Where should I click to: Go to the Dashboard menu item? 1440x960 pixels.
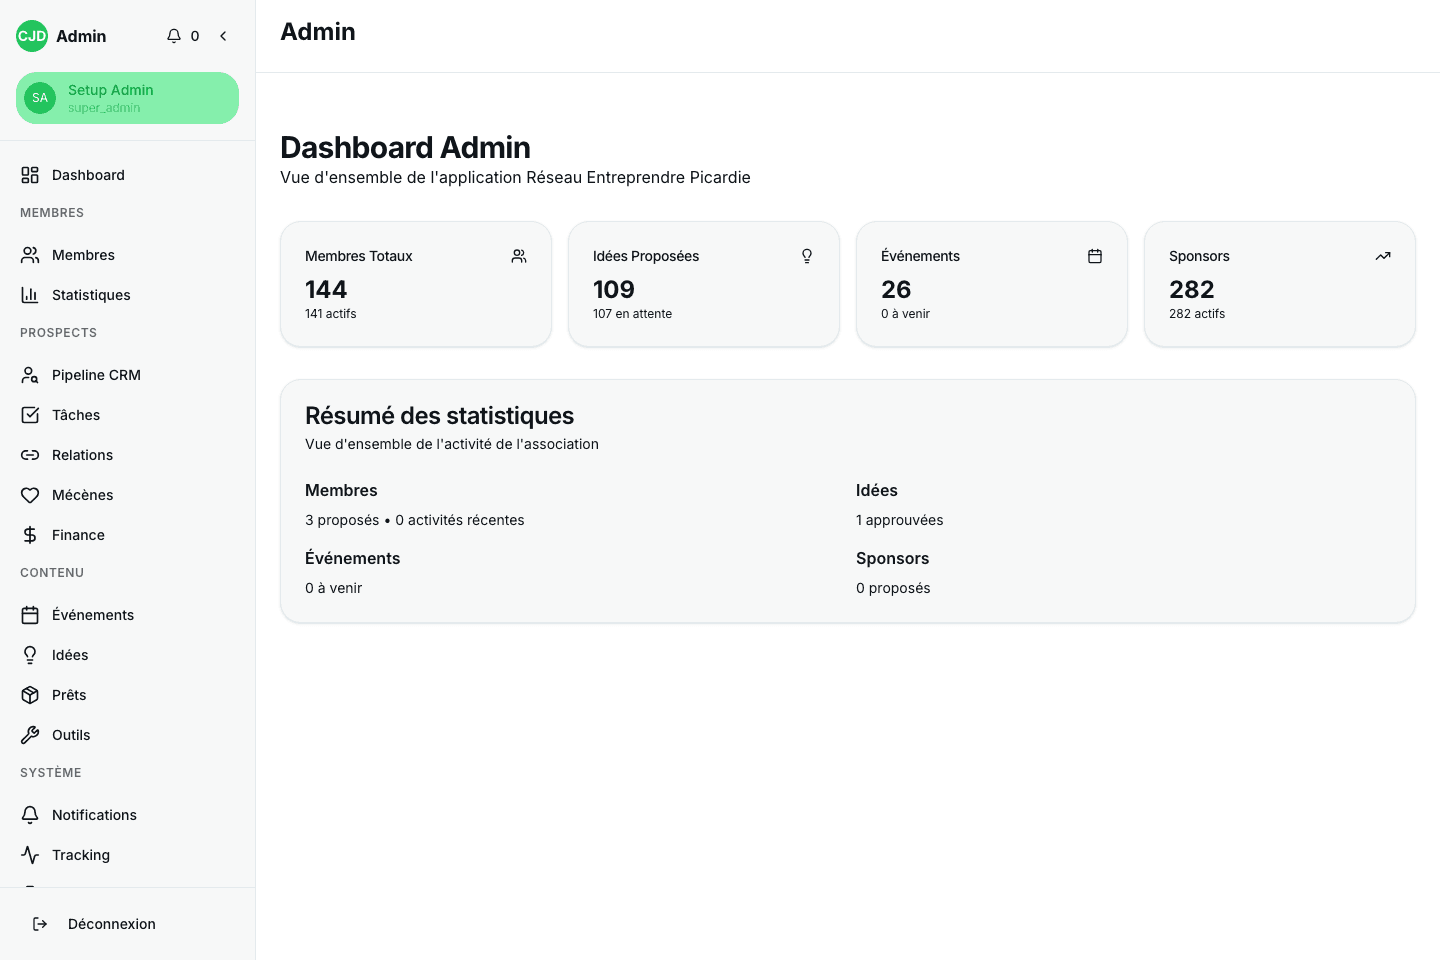pos(127,175)
